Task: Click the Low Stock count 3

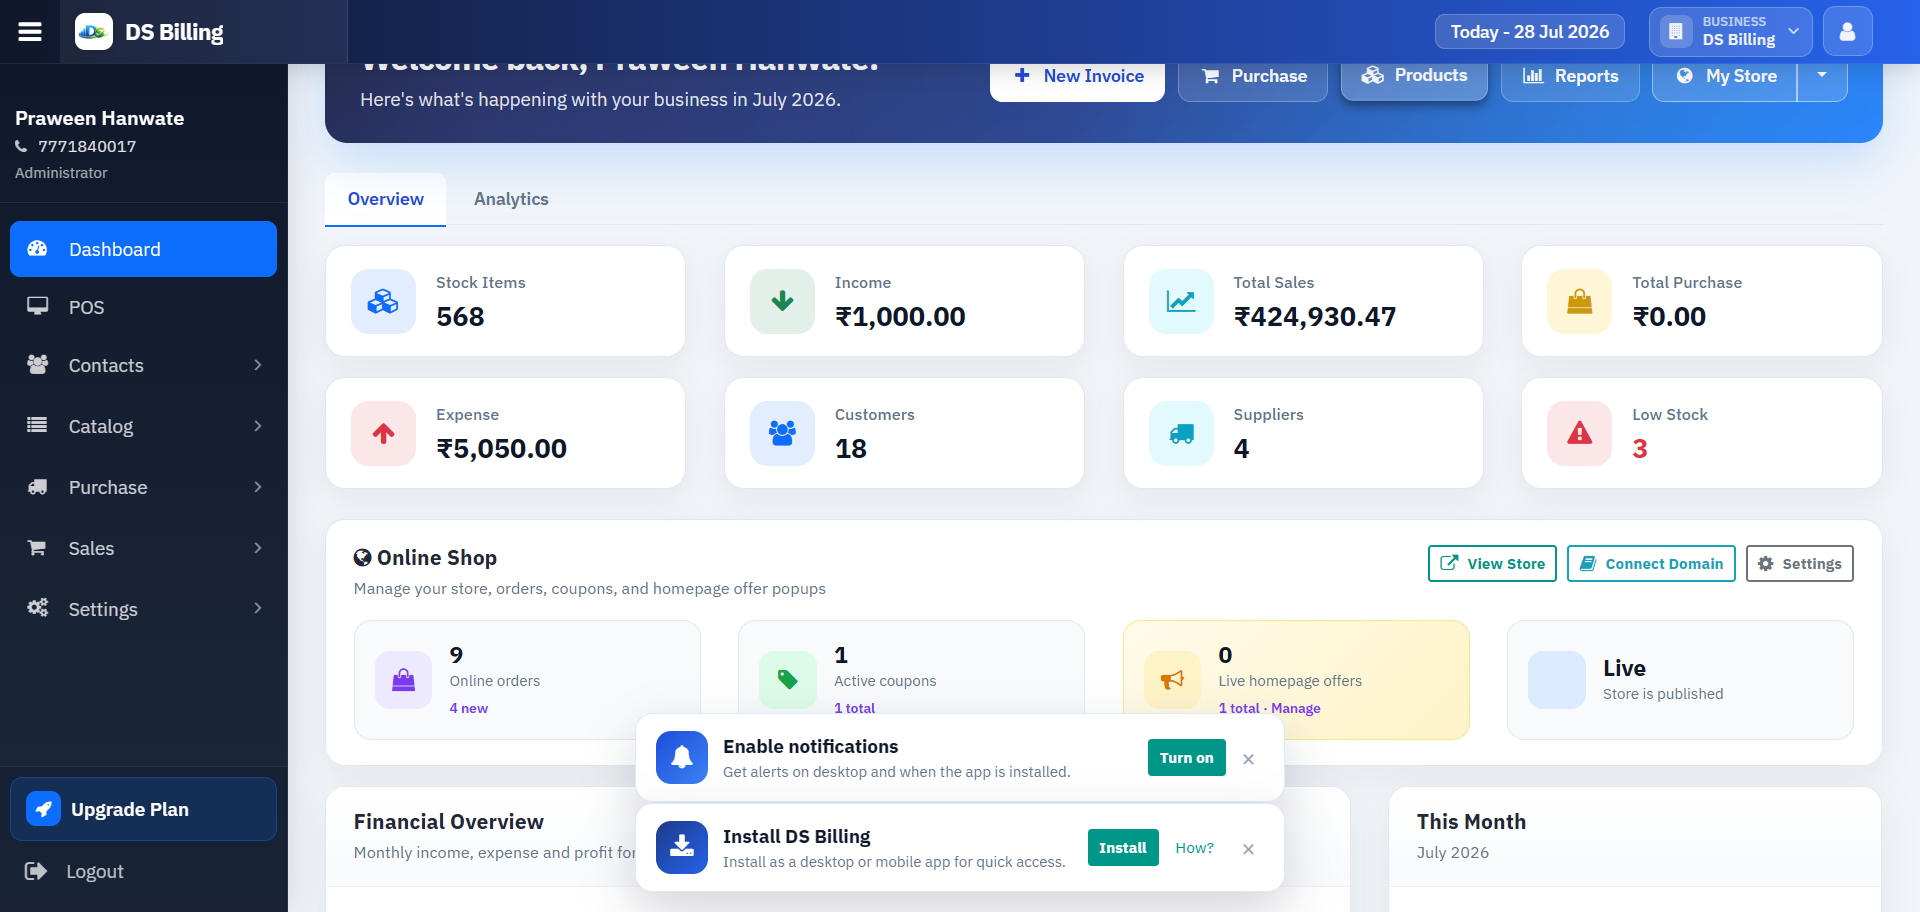Action: coord(1640,449)
